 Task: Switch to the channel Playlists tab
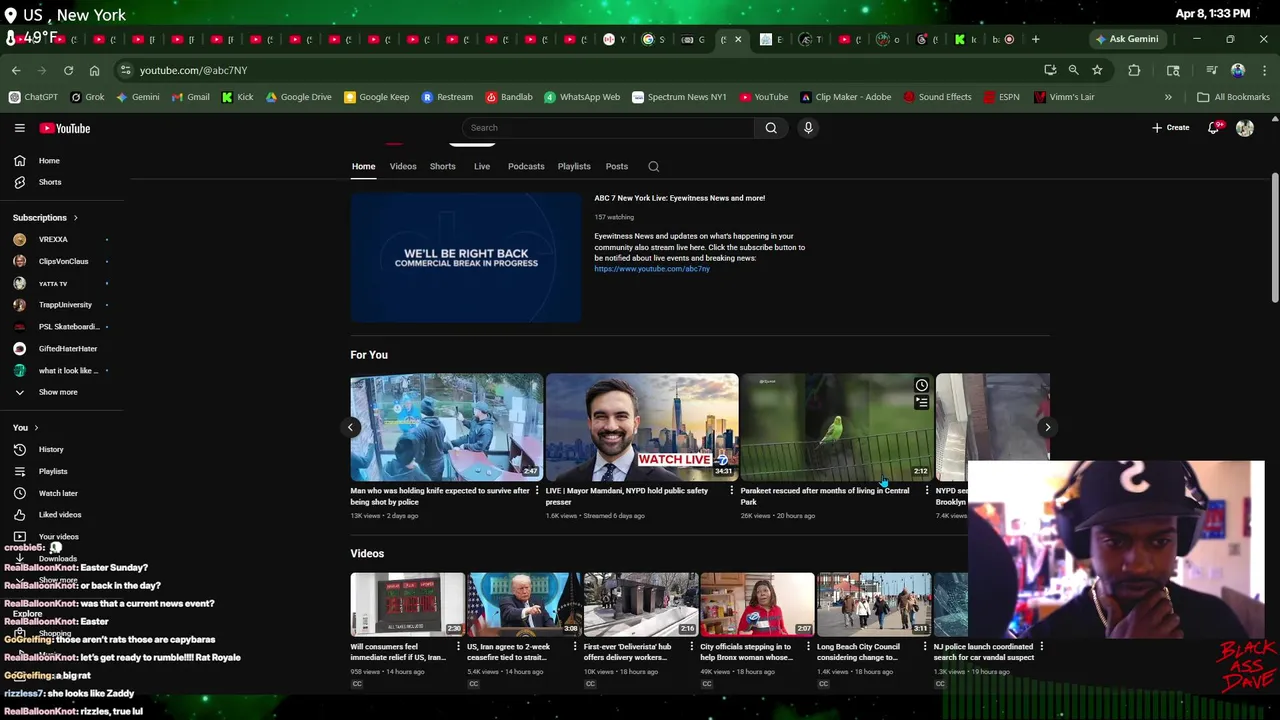[x=574, y=166]
